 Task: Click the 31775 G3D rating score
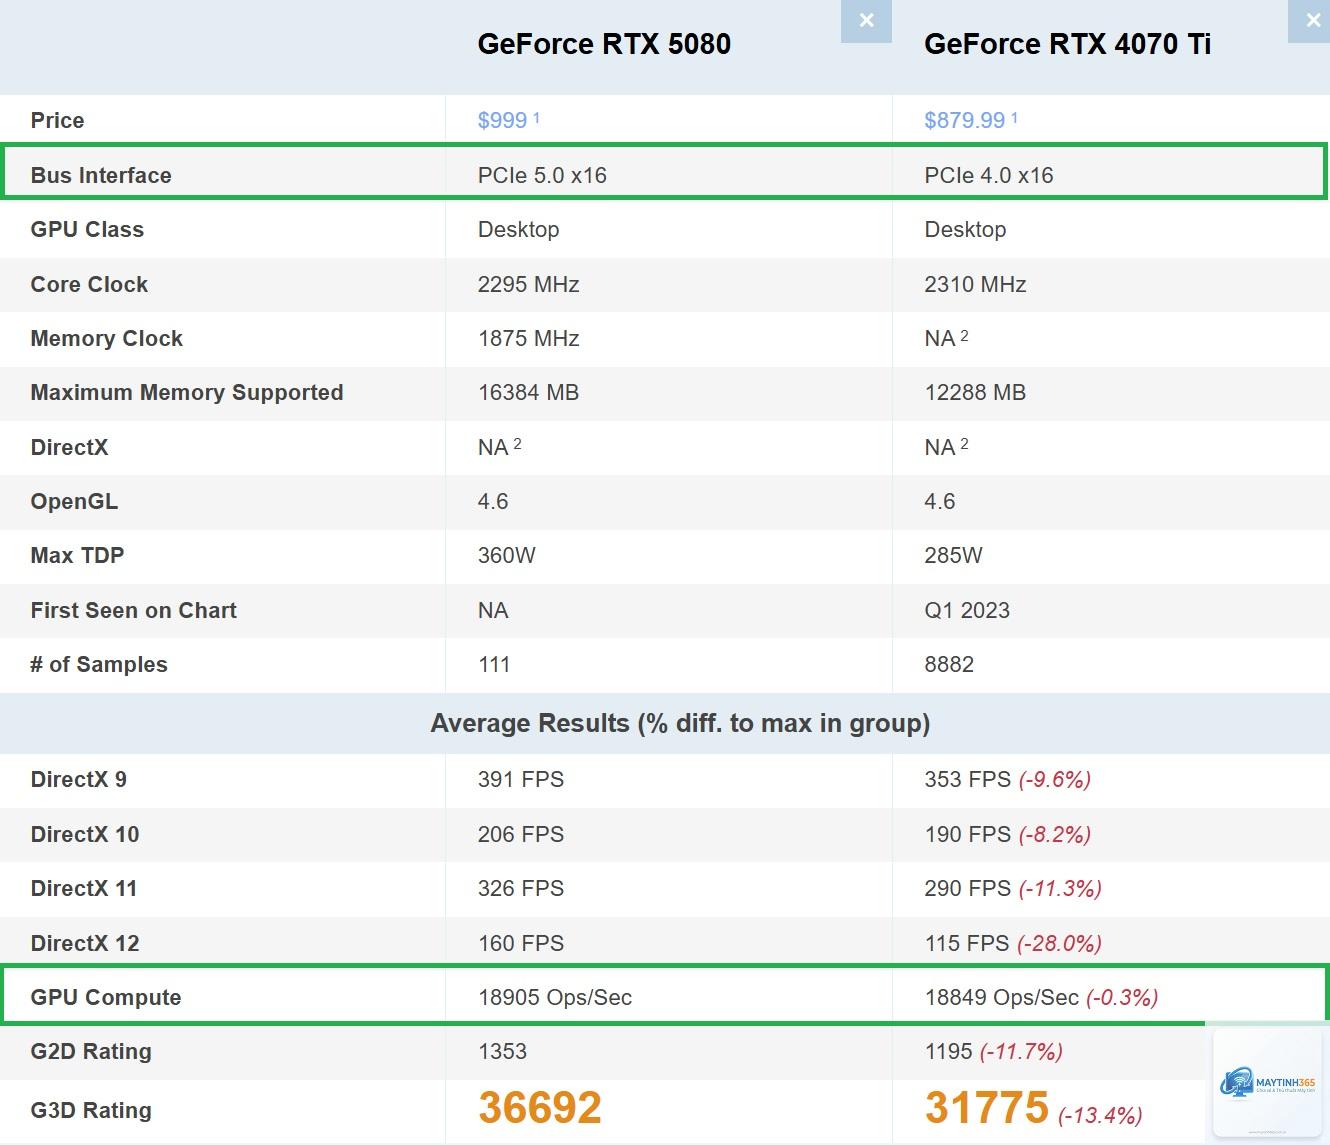(986, 1108)
